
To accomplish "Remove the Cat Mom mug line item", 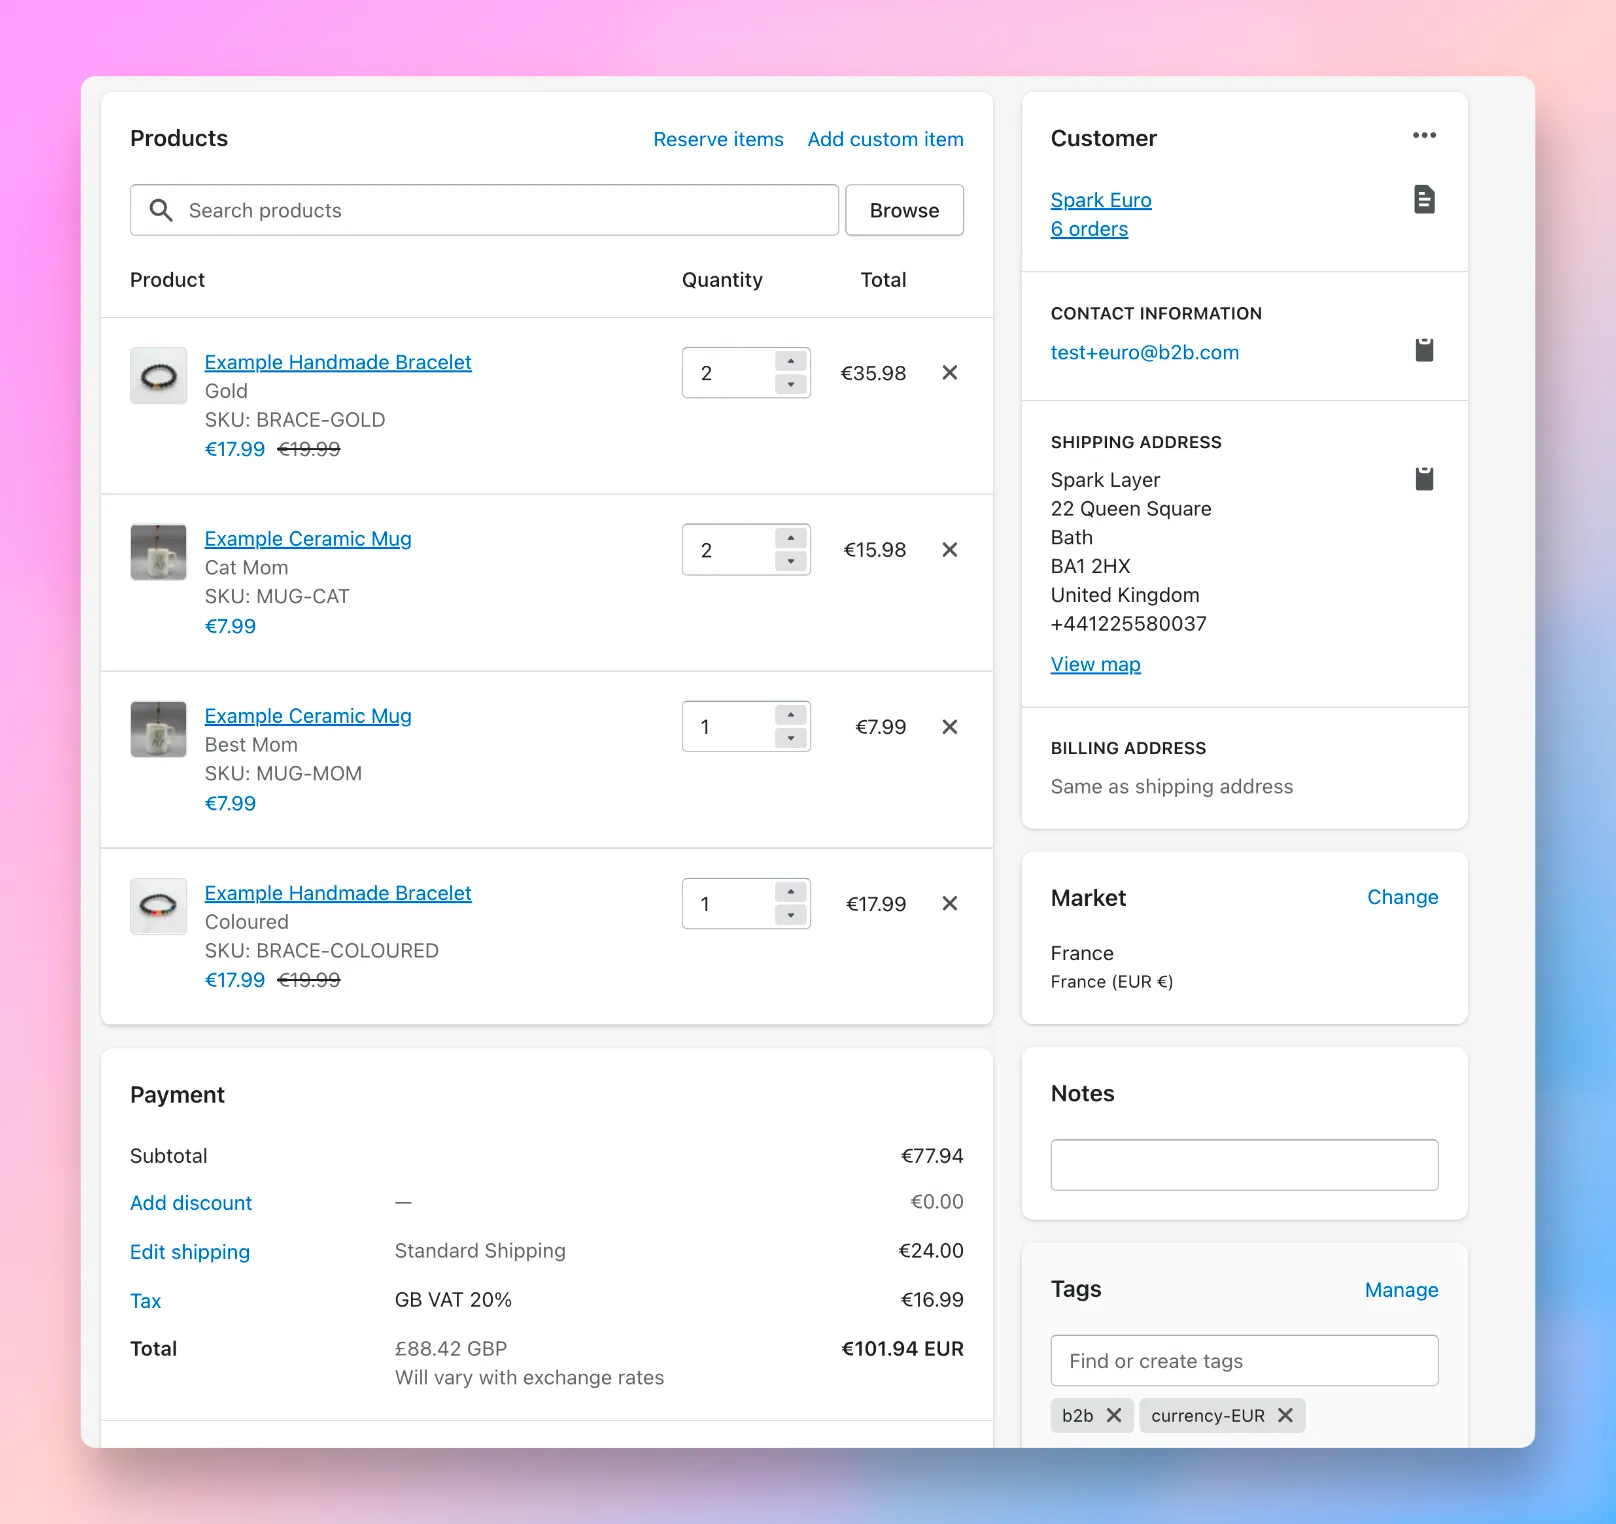I will pos(950,550).
